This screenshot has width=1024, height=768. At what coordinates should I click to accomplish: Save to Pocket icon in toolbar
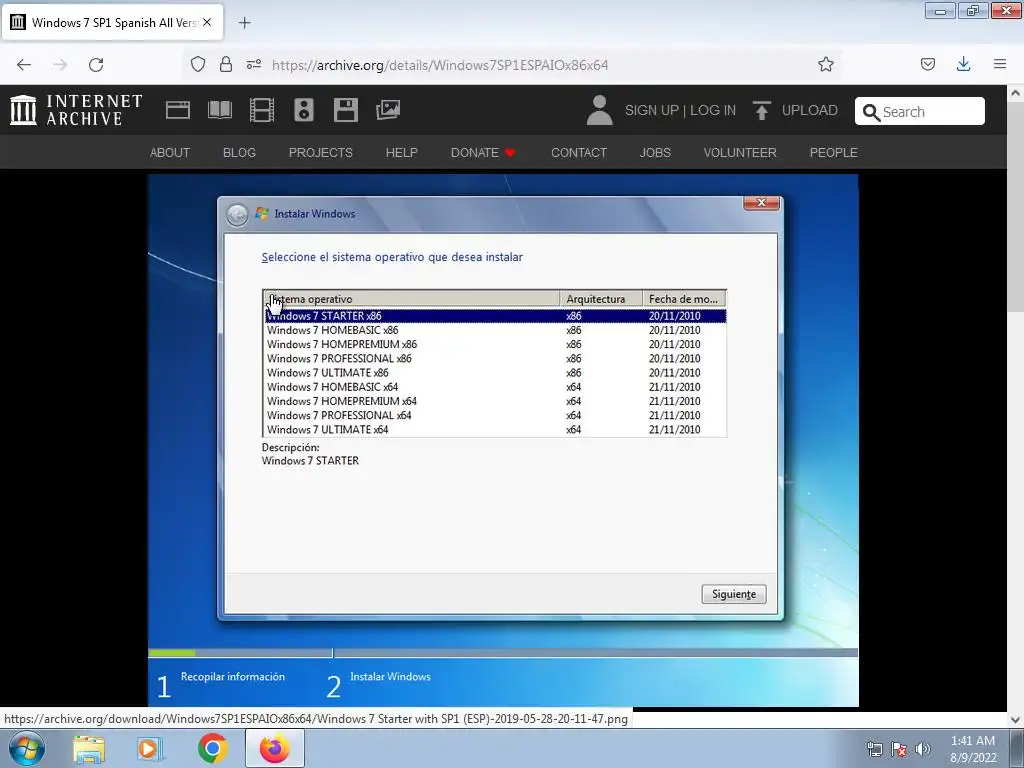tap(927, 64)
